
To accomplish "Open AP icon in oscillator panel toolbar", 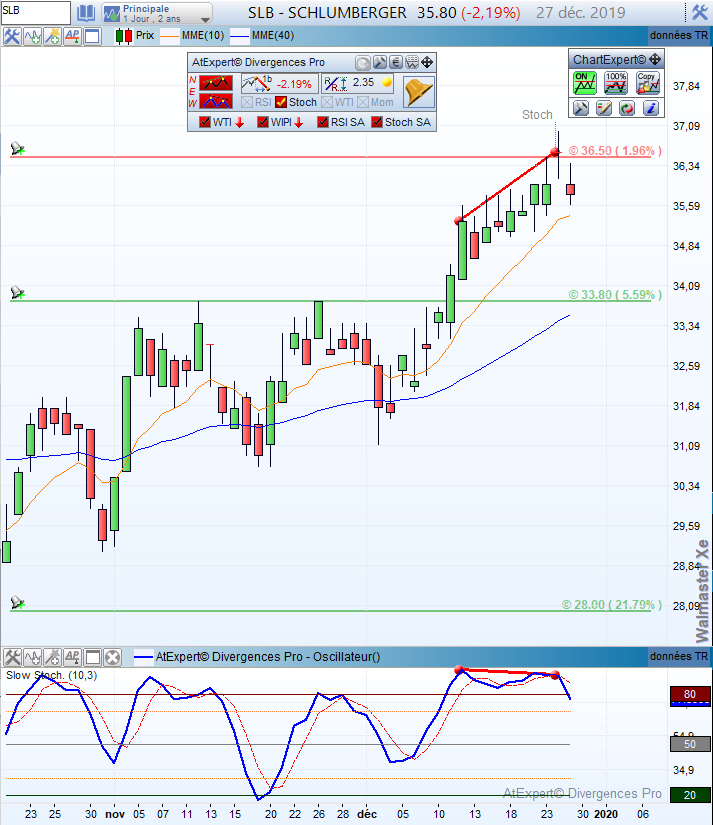I will (72, 657).
